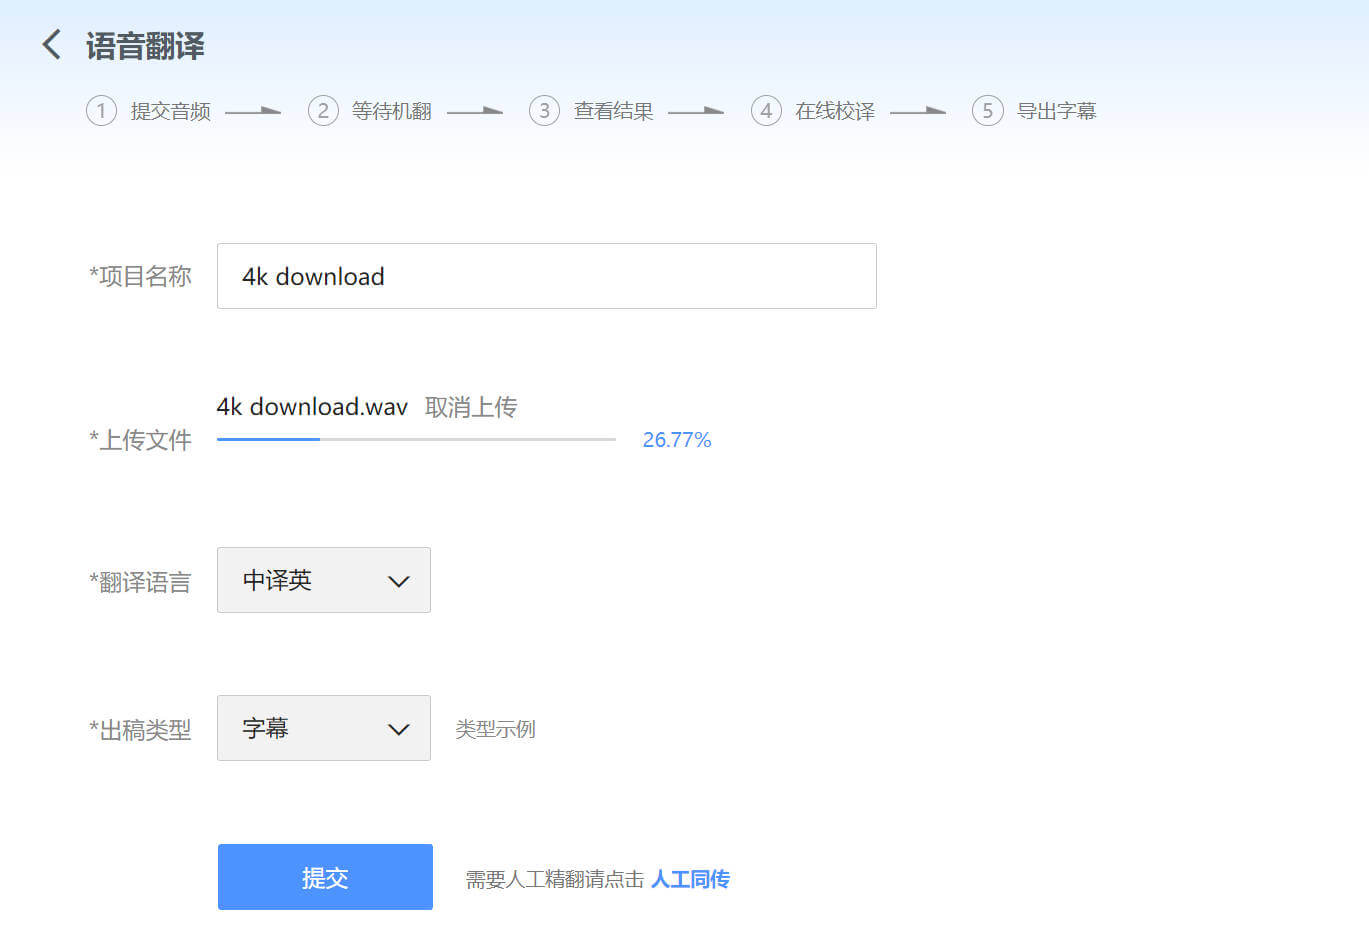
Task: Click step 3 查看结果 circle icon
Action: coord(544,110)
